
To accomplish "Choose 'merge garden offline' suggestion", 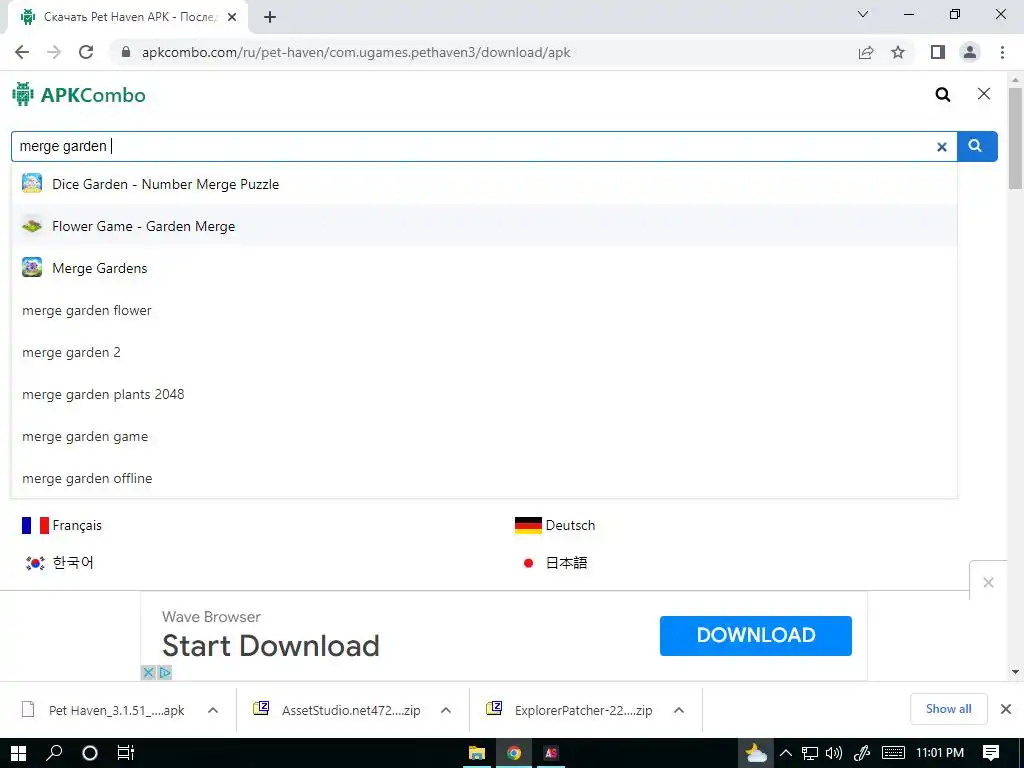I will (x=484, y=478).
